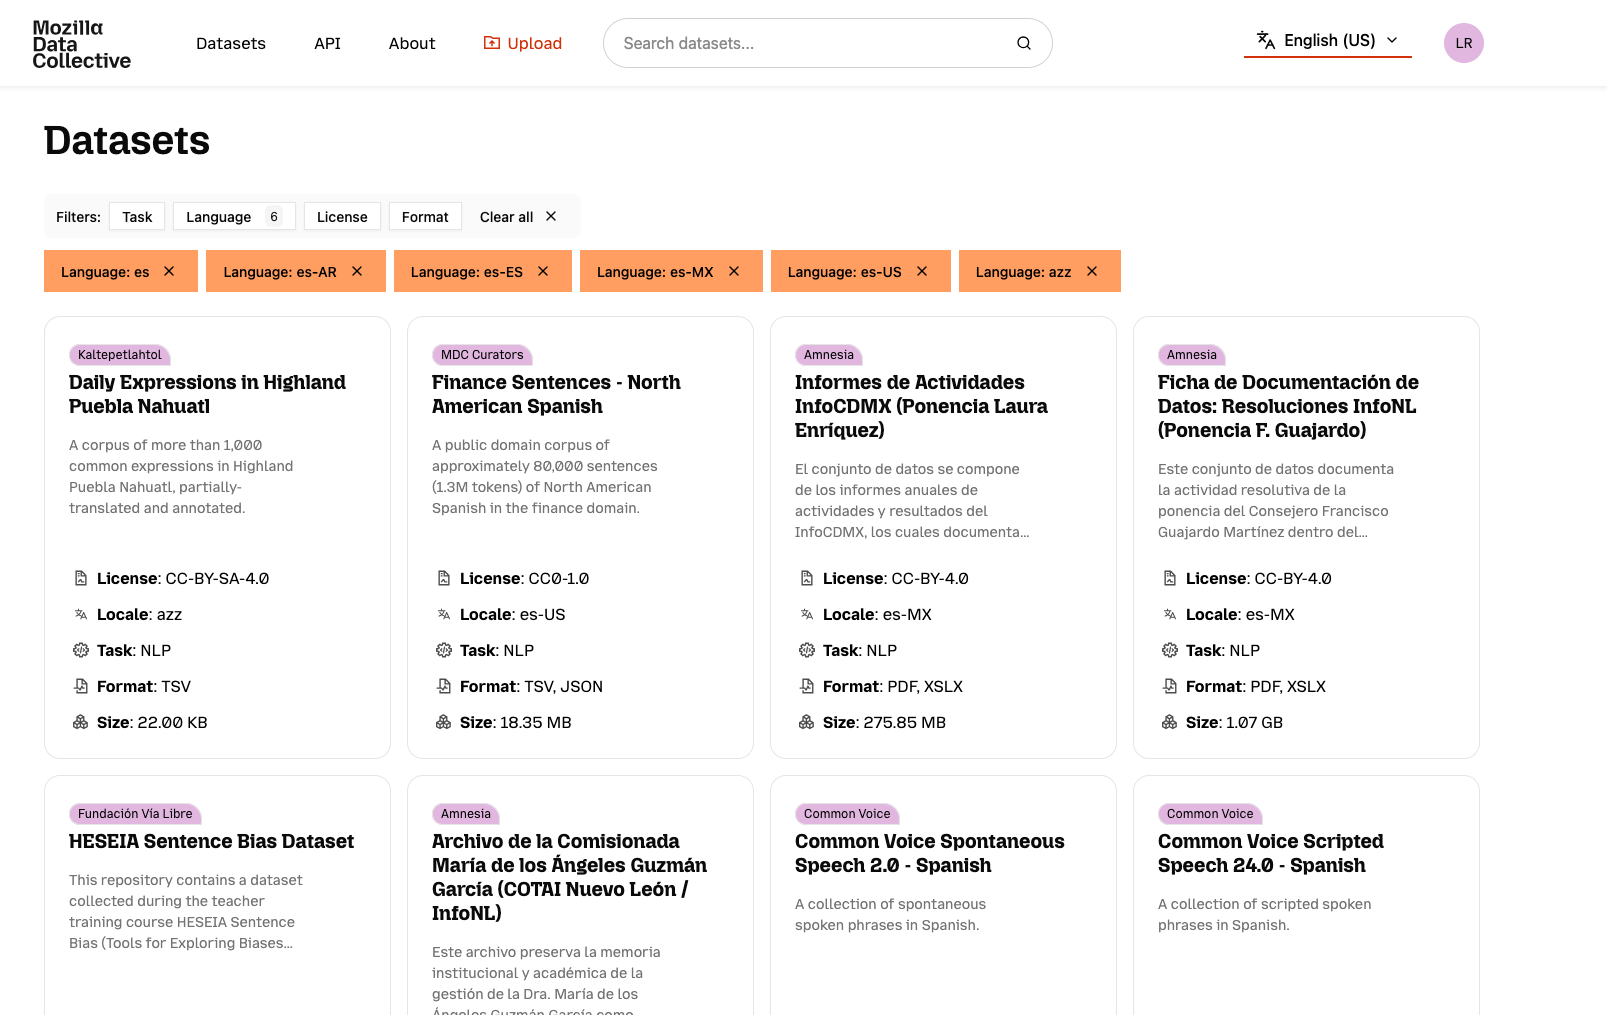Click 'Locale: azz' text
Viewport: 1607px width, 1015px height.
click(x=139, y=614)
